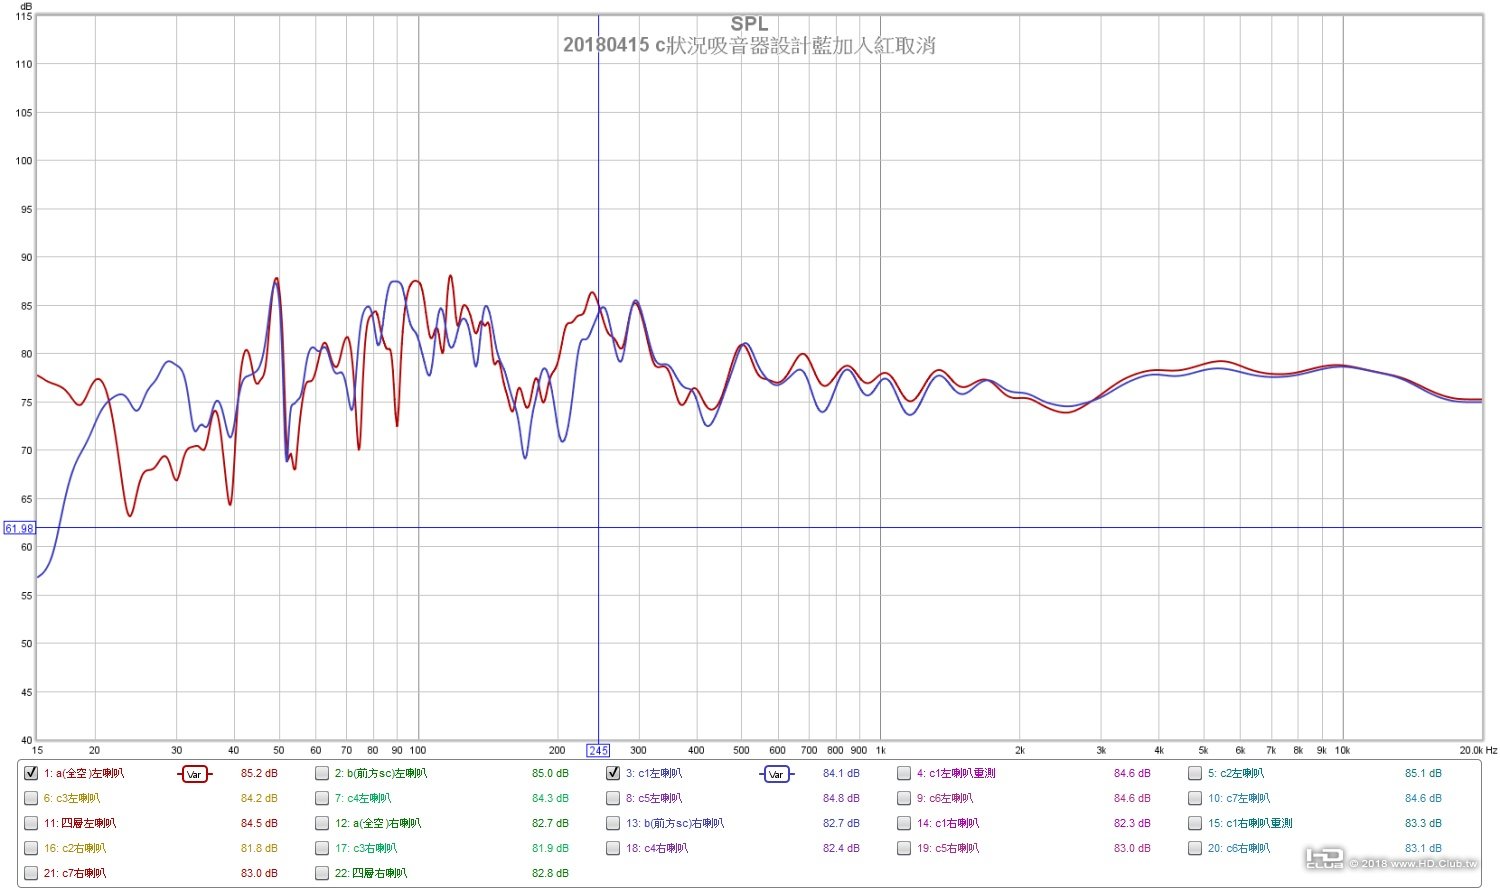This screenshot has width=1500, height=889.
Task: Click the 83.3 dB value of trace 15
Action: pyautogui.click(x=1423, y=823)
